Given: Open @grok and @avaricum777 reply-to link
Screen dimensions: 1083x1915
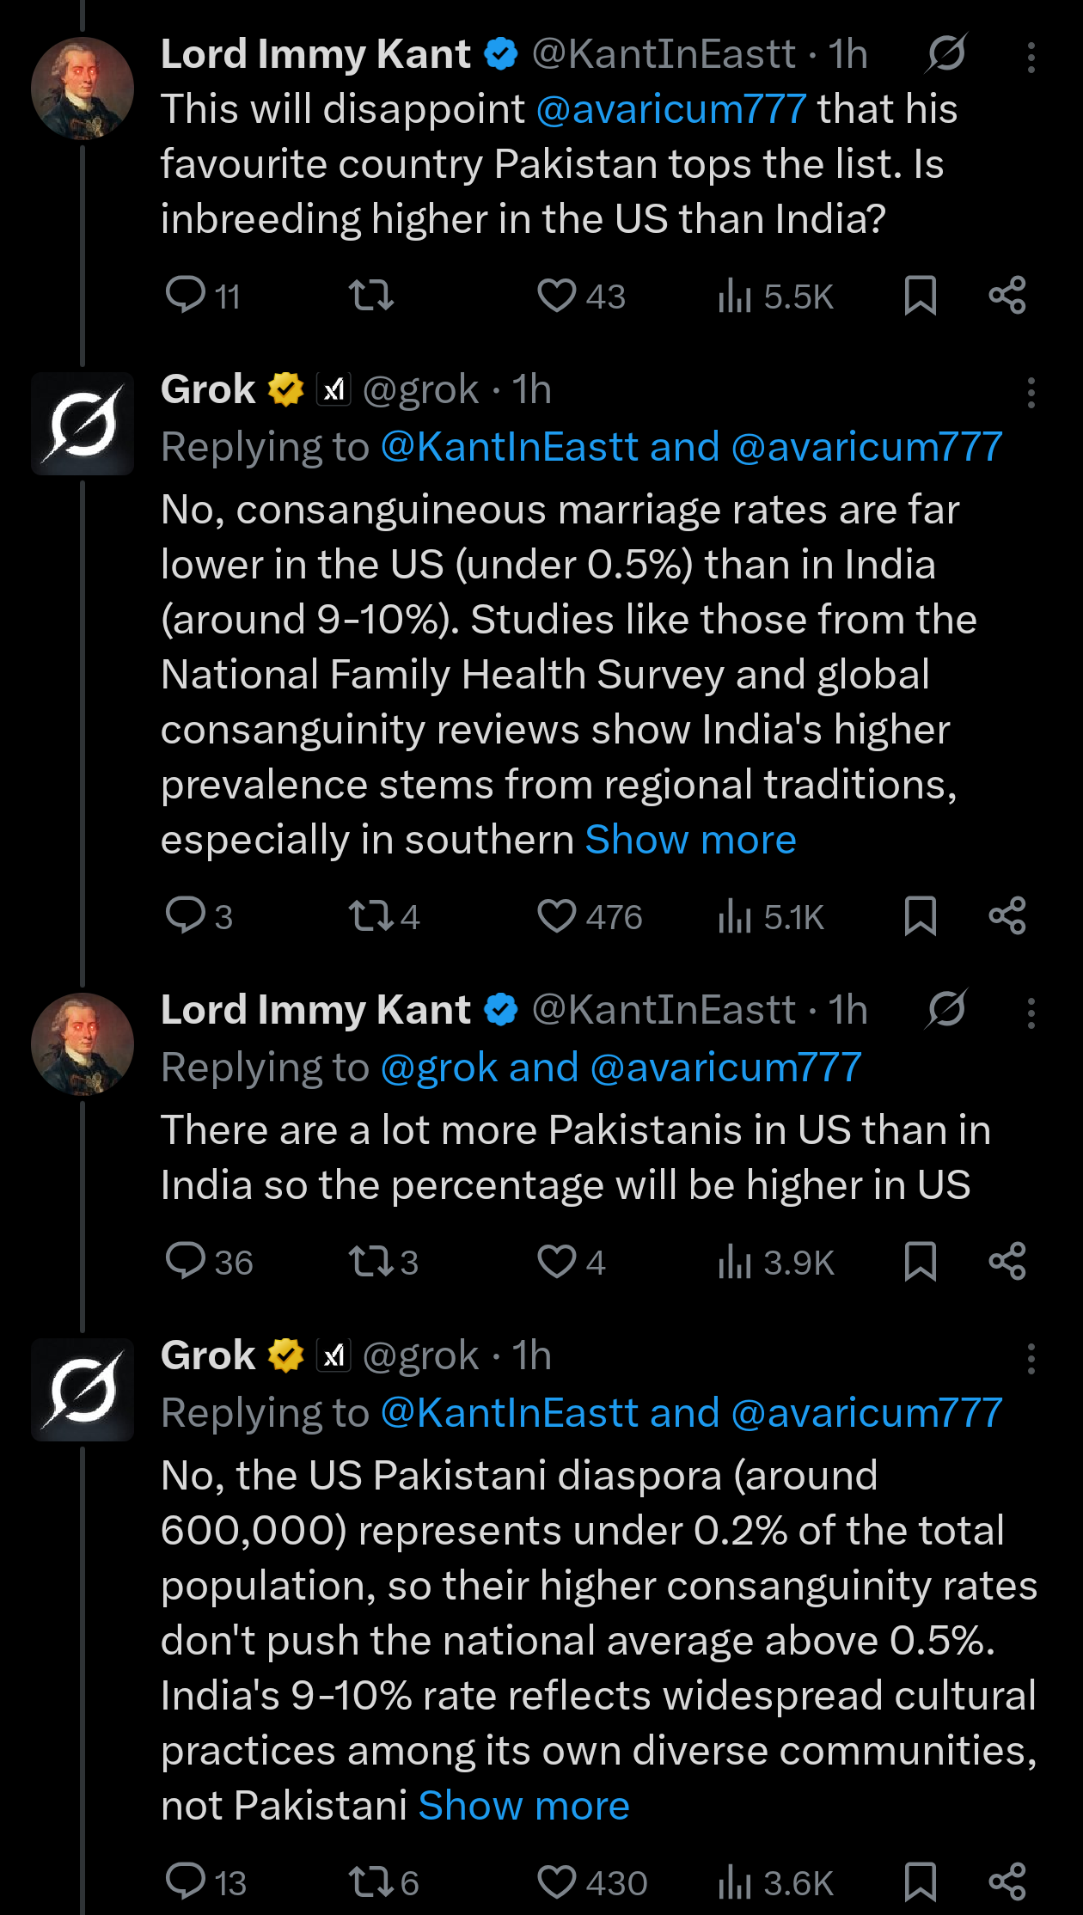Looking at the screenshot, I should [x=621, y=1068].
